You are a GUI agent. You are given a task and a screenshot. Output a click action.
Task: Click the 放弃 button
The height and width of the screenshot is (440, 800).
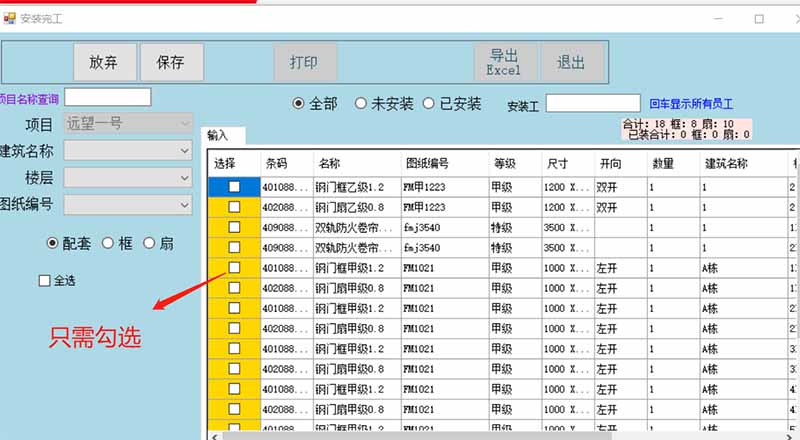(x=104, y=62)
